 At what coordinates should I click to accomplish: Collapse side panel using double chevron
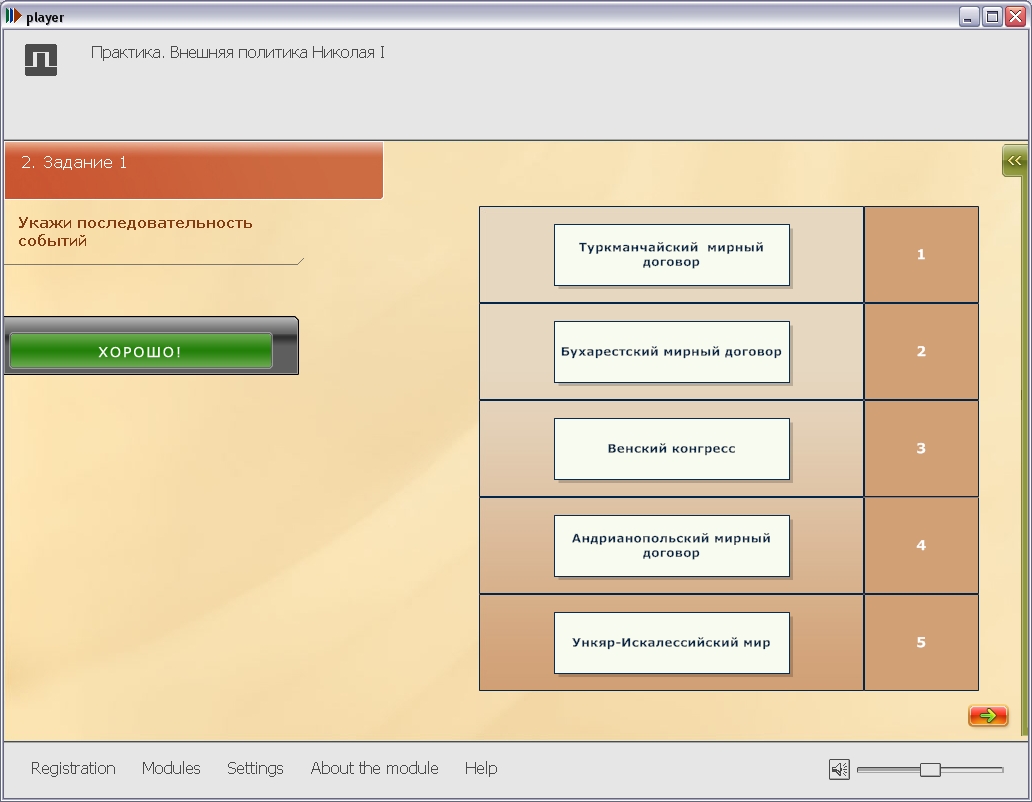coord(1015,161)
